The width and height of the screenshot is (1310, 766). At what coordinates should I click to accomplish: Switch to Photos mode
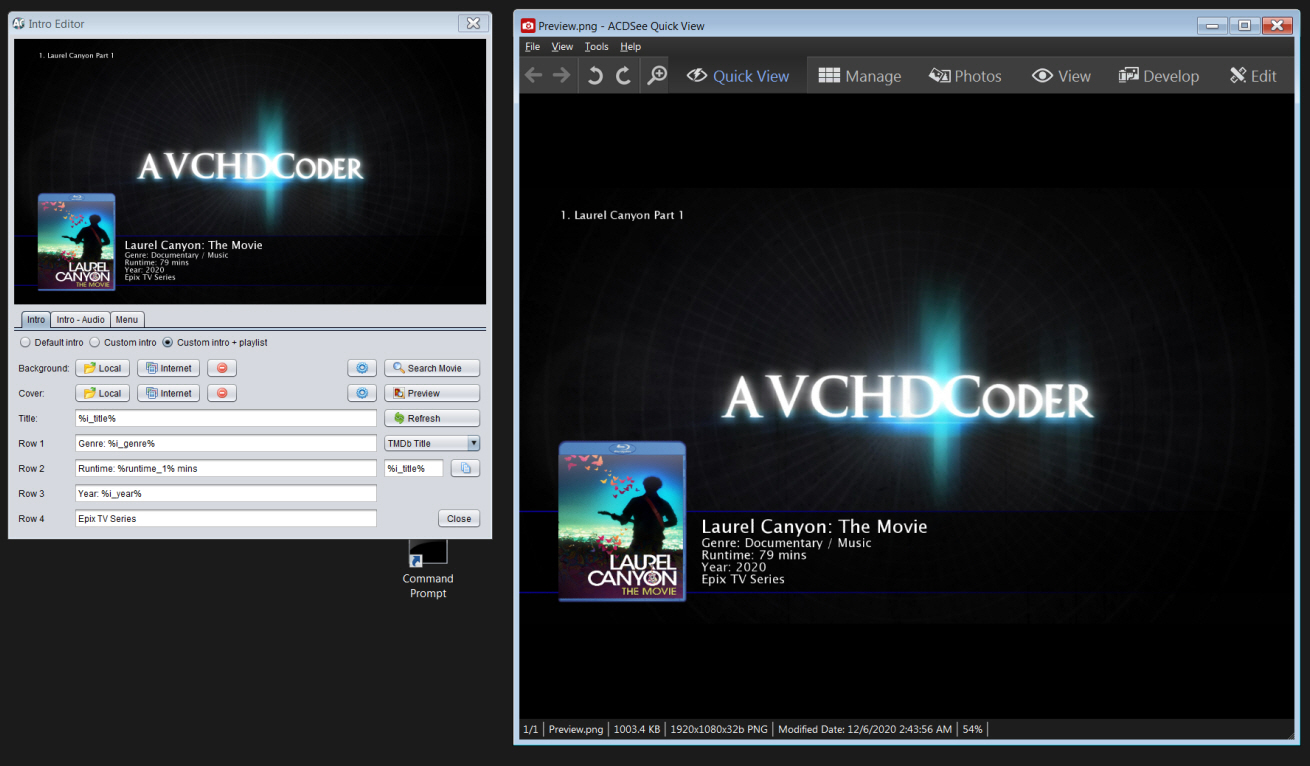click(966, 76)
